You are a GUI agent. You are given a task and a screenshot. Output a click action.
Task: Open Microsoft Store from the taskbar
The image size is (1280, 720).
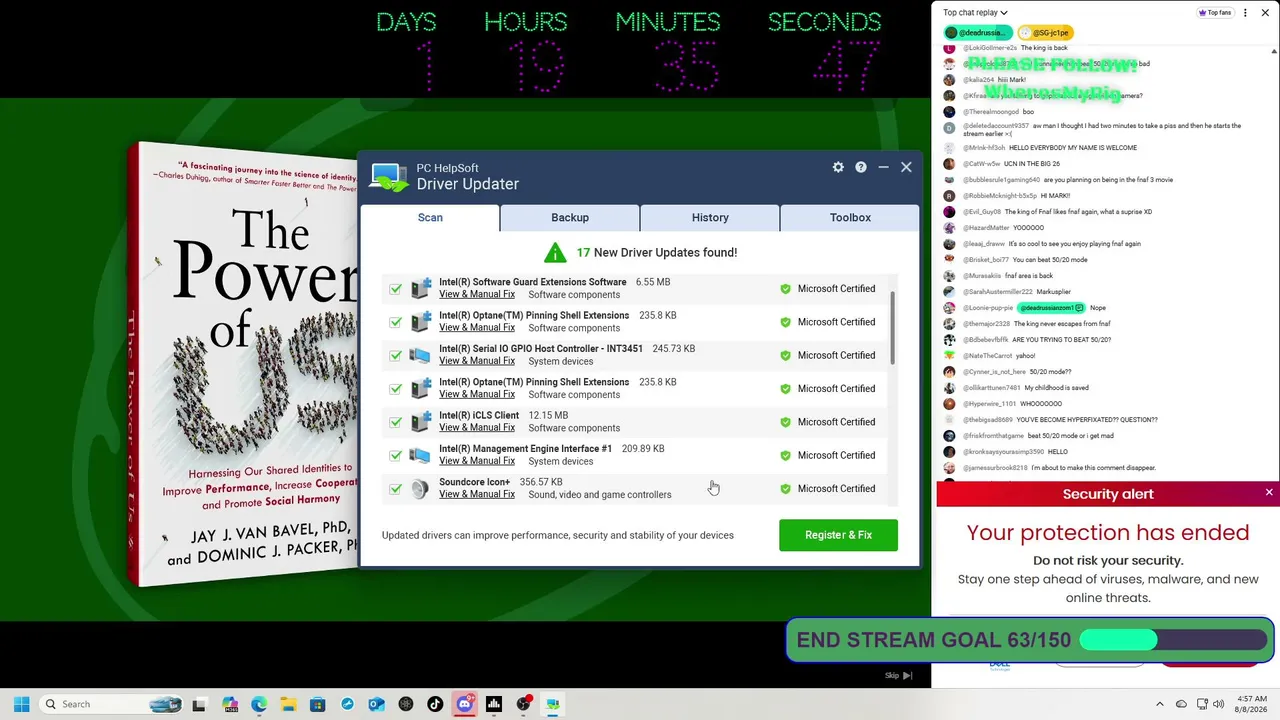317,704
